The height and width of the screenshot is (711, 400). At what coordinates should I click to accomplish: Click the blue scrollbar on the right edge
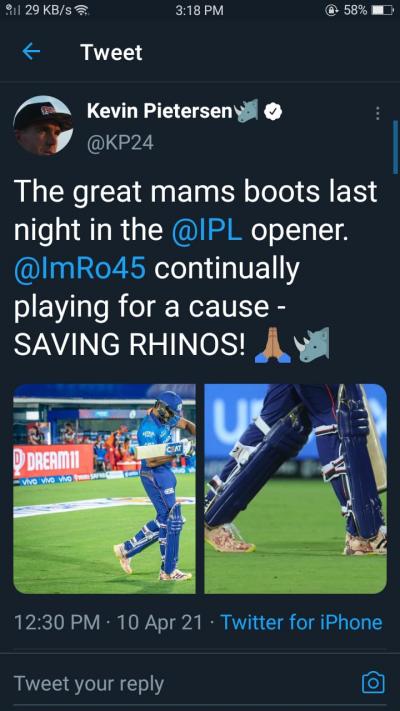395,147
